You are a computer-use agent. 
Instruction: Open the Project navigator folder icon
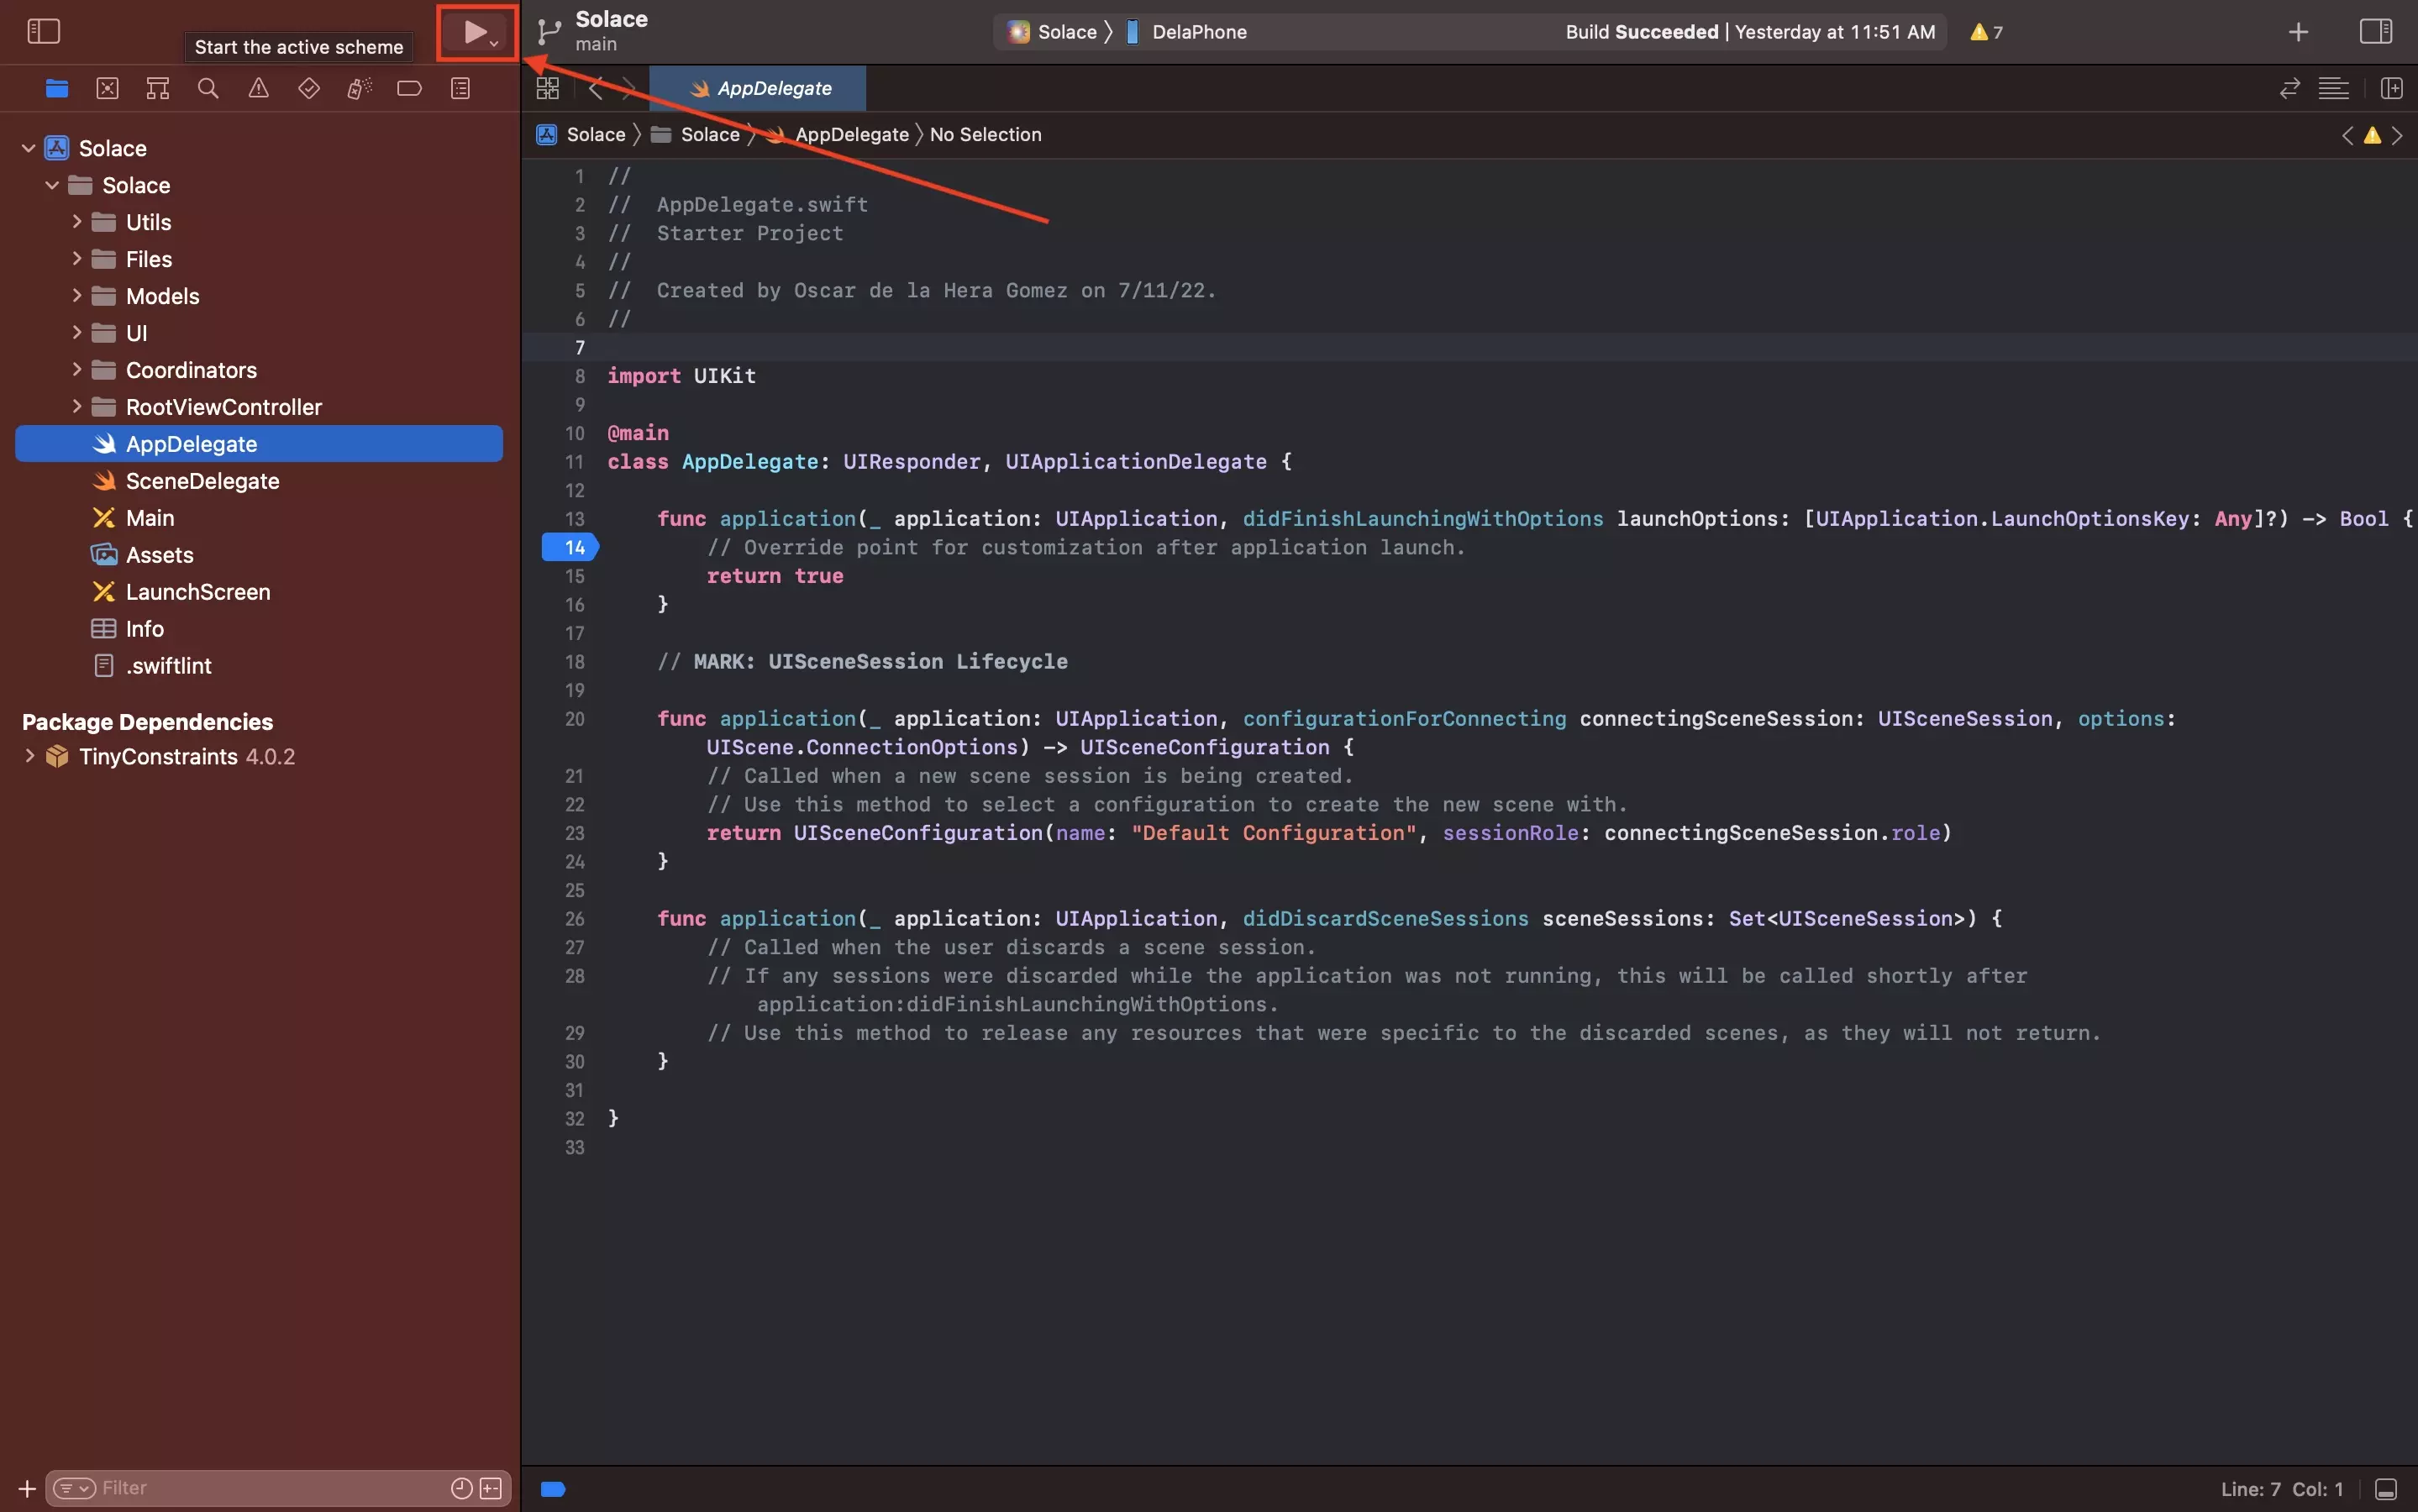click(57, 88)
